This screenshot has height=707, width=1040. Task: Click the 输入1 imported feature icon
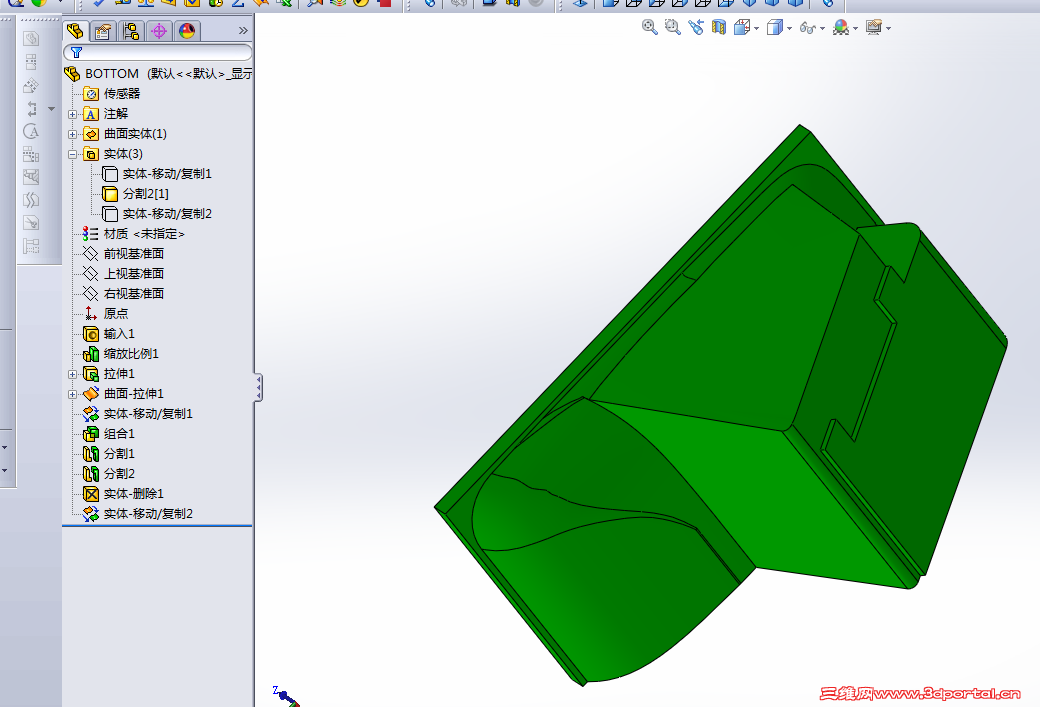pos(91,334)
